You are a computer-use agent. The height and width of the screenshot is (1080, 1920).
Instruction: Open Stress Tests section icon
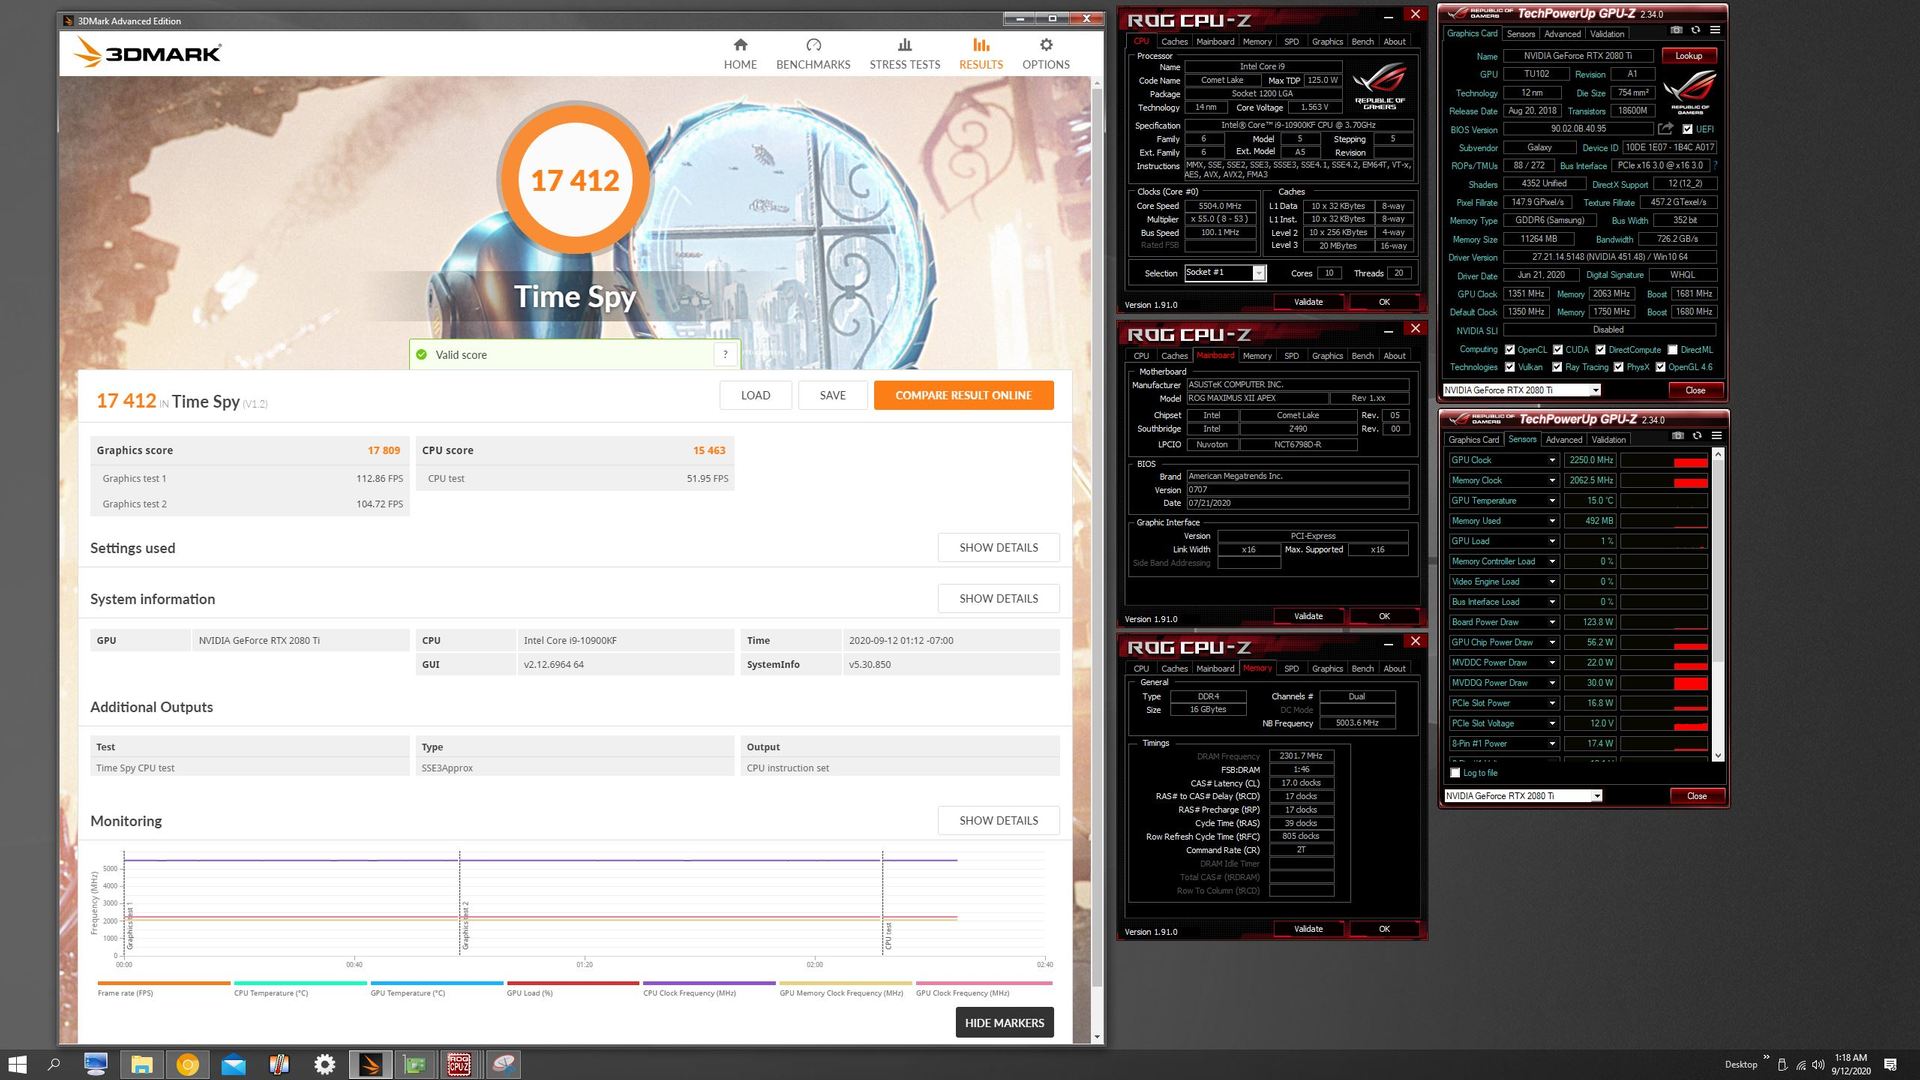click(x=904, y=45)
